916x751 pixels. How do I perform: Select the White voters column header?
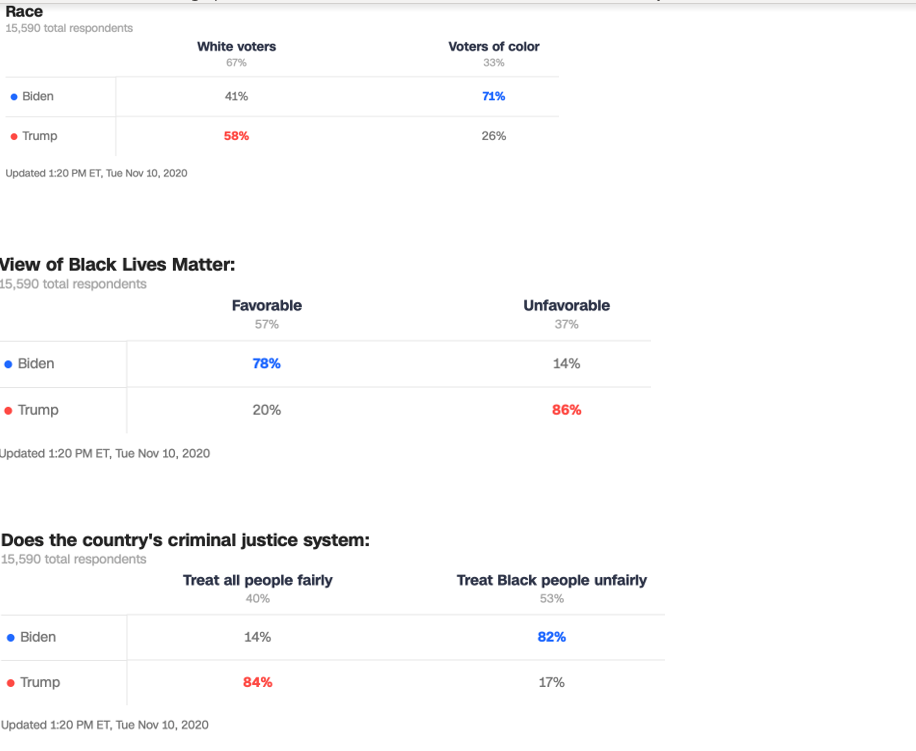click(236, 47)
